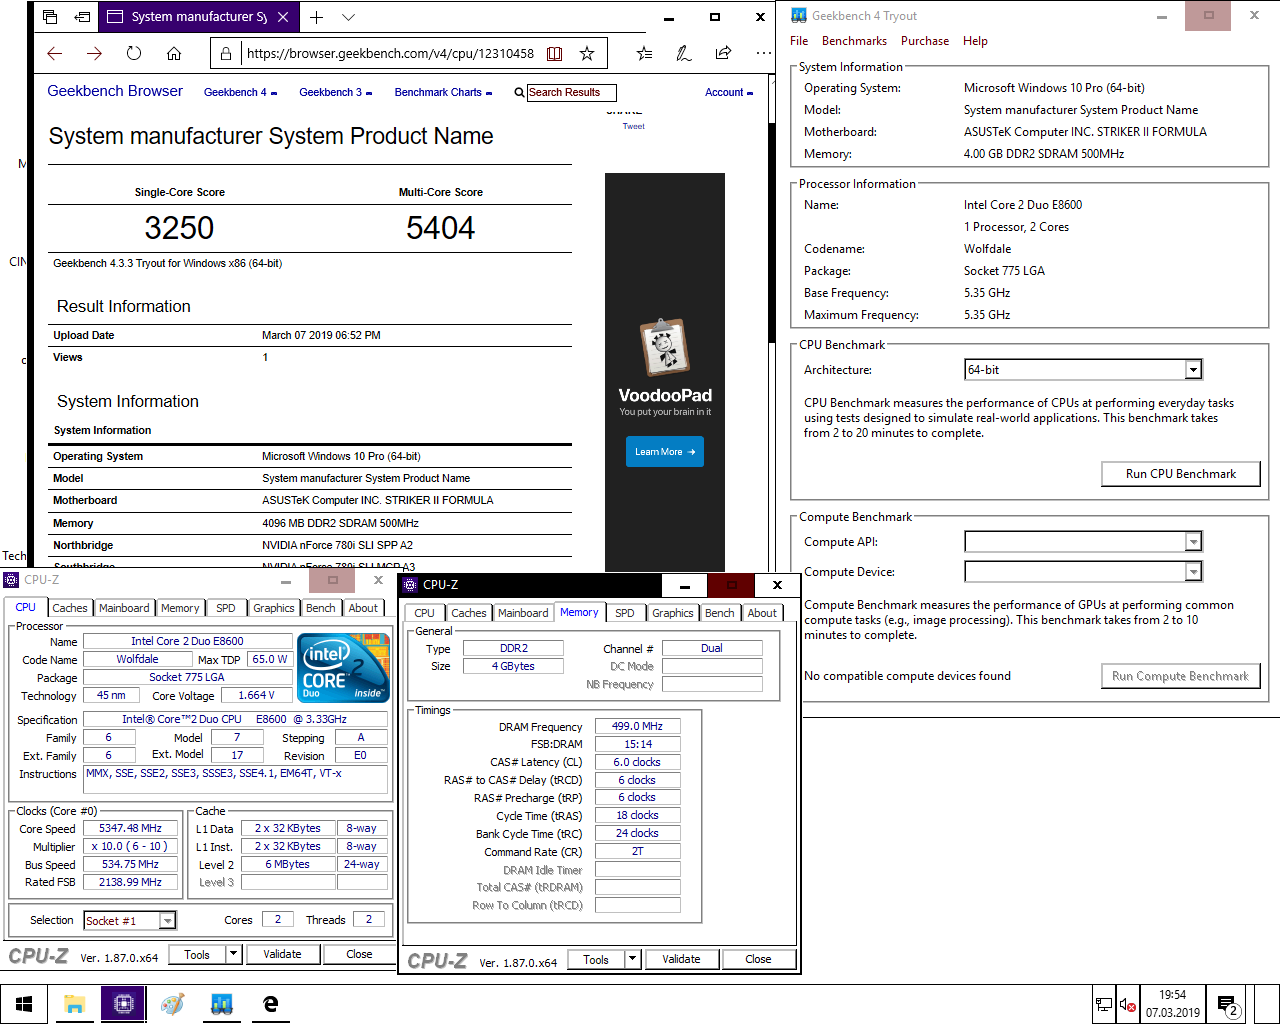Open About tab in Memory CPU-Z window
The width and height of the screenshot is (1280, 1024).
(762, 613)
